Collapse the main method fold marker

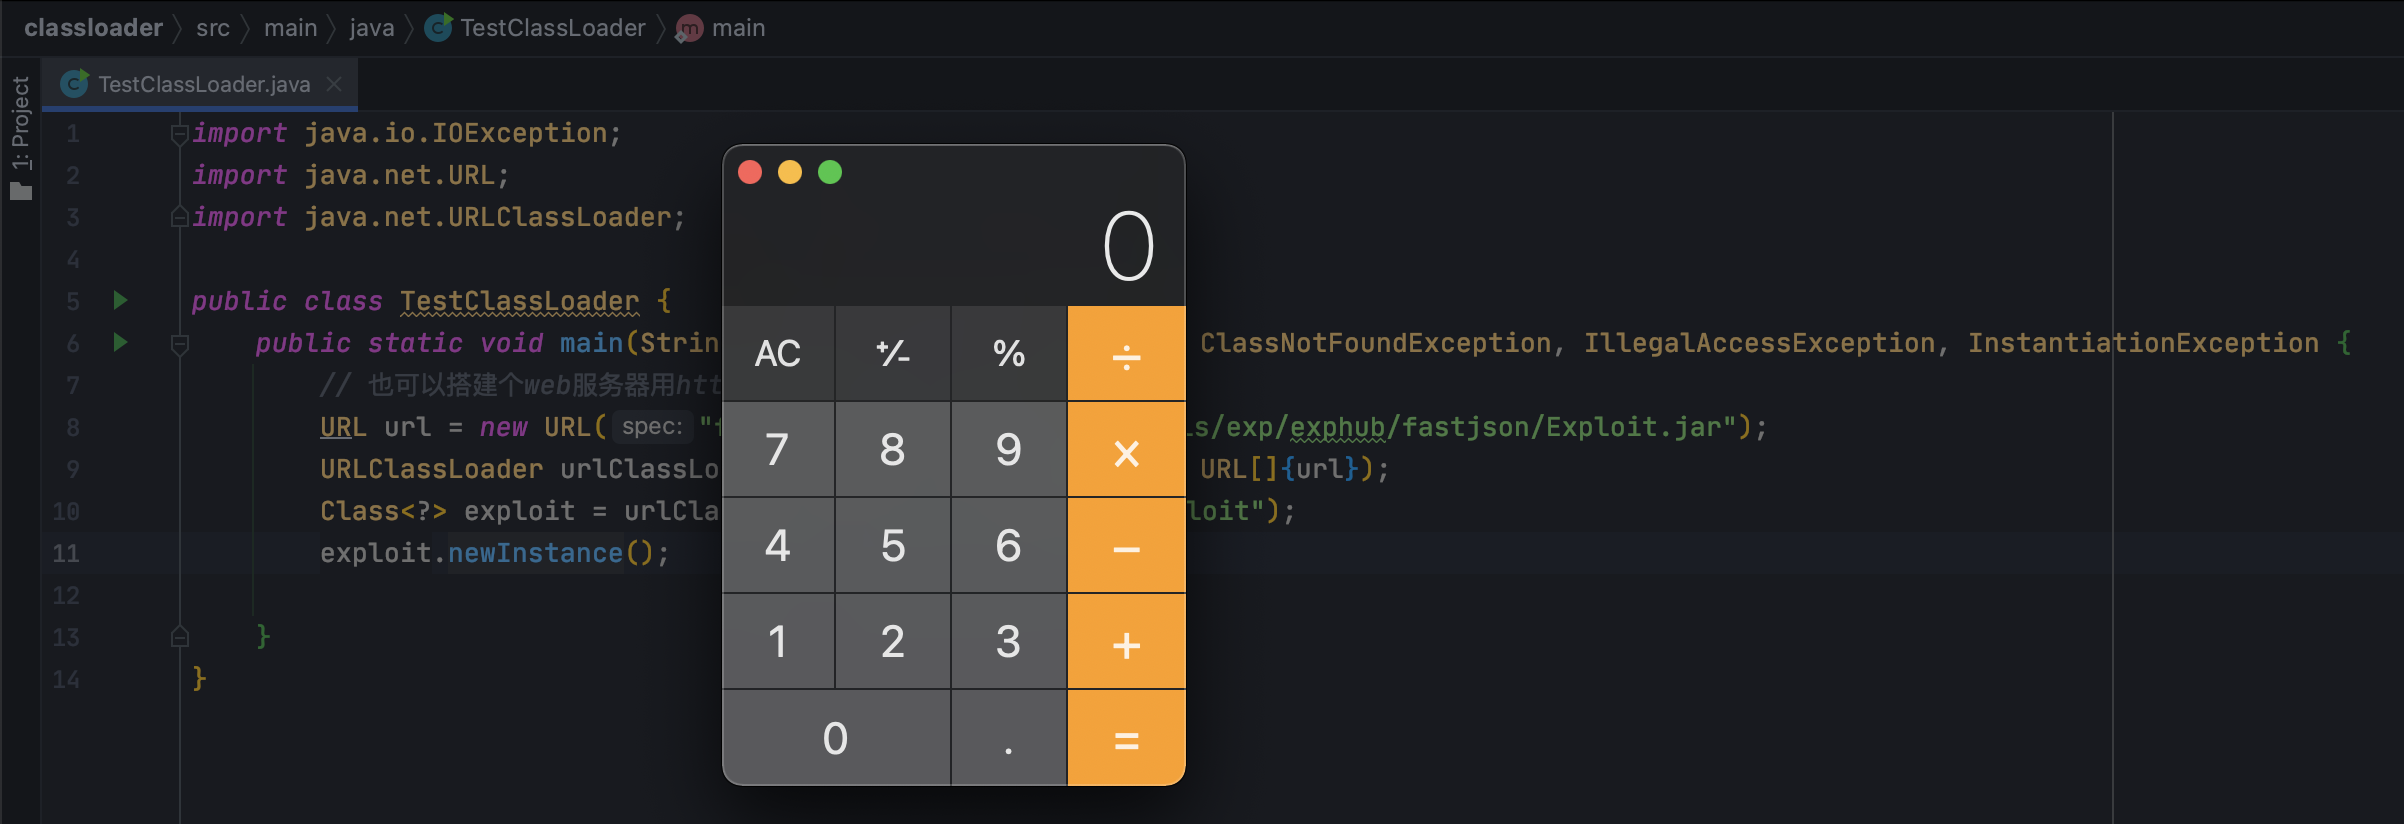[180, 344]
